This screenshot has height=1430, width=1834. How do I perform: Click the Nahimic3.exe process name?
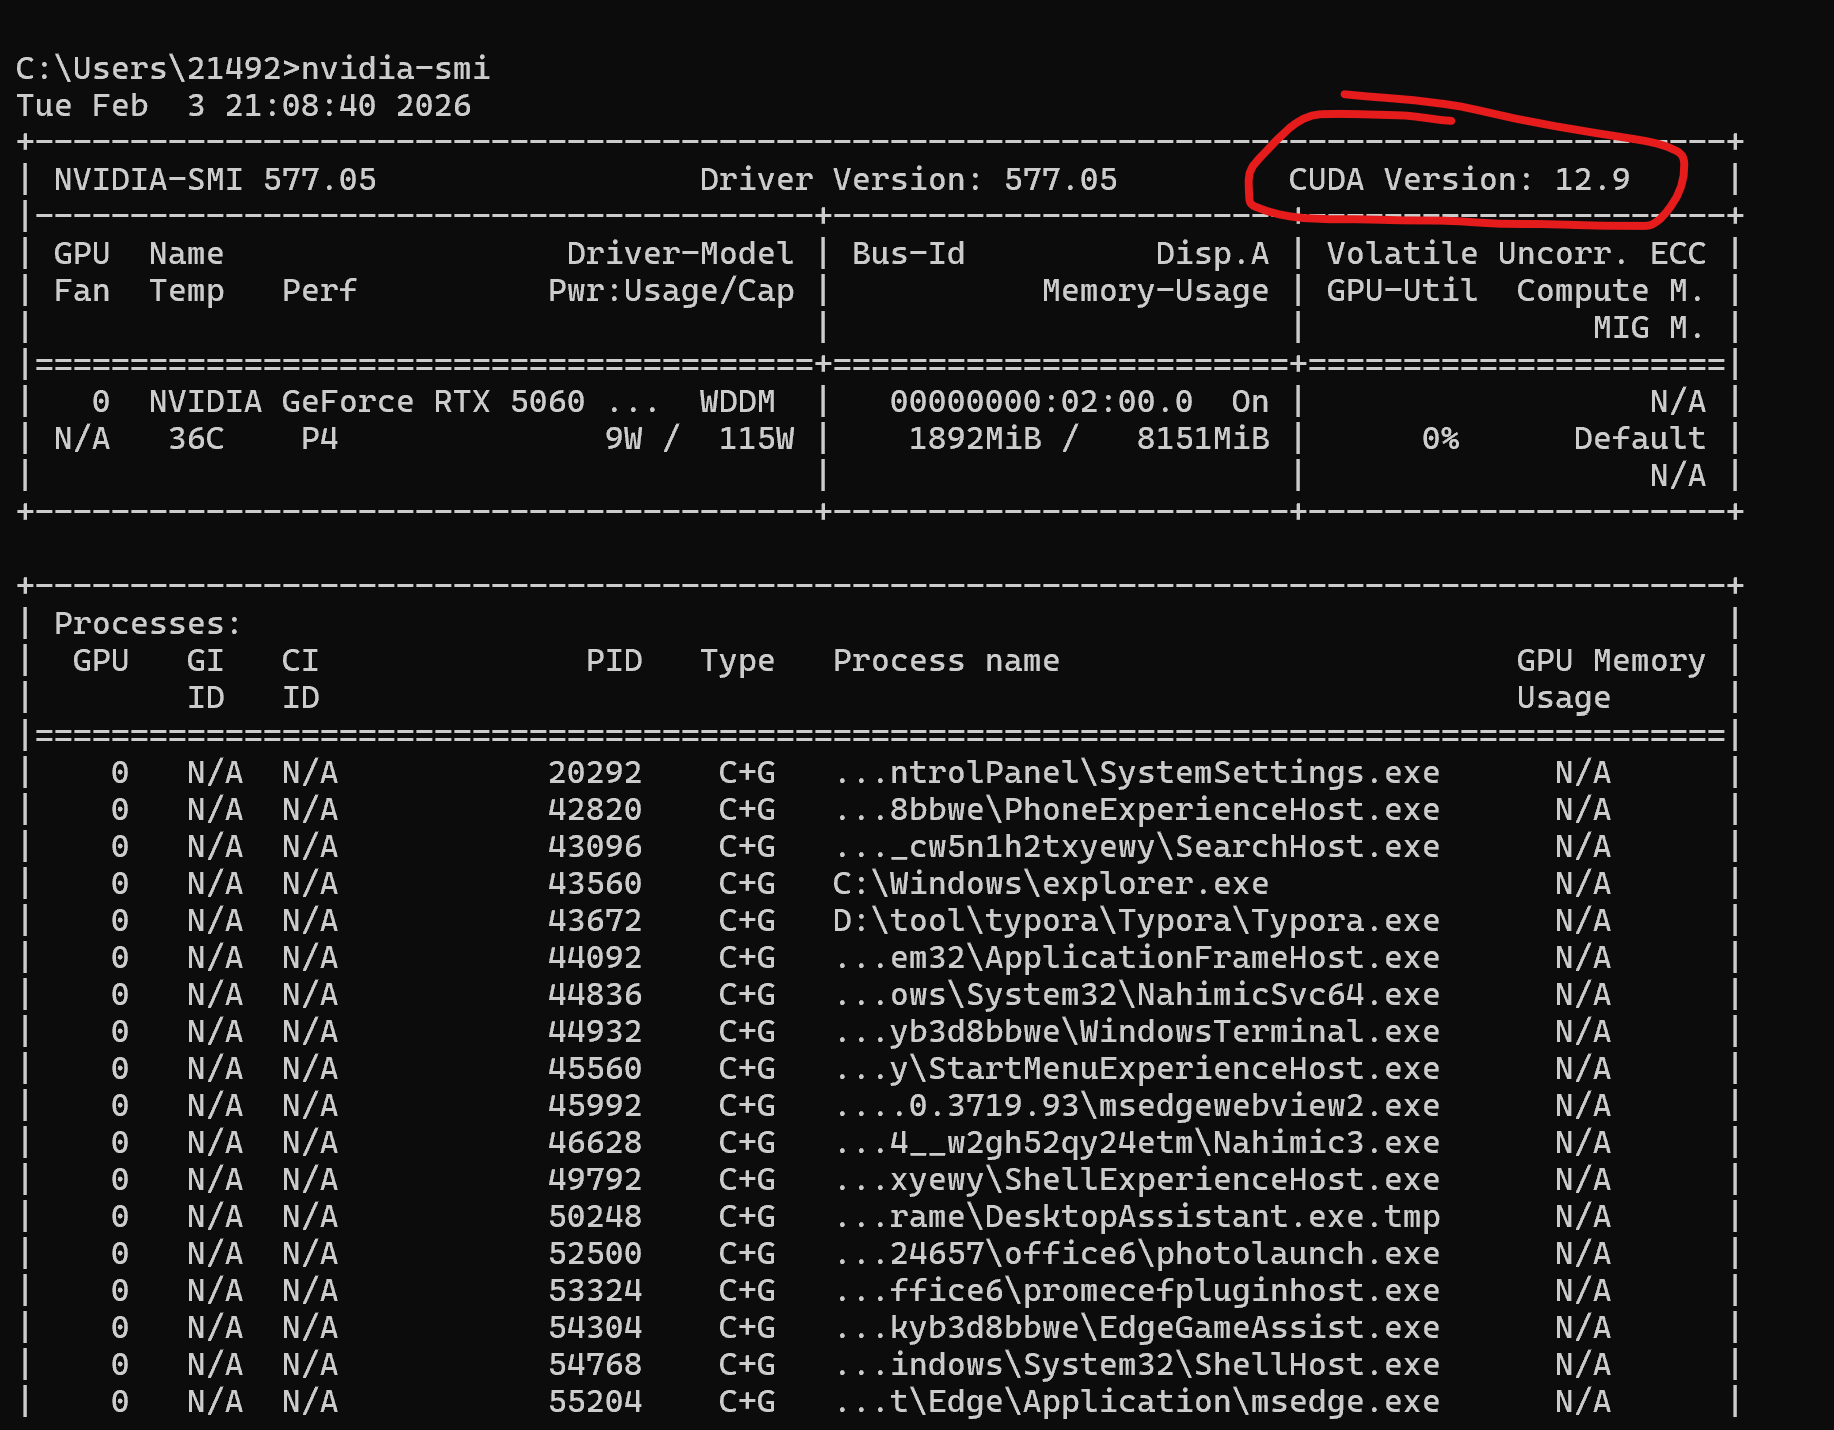[1137, 1143]
